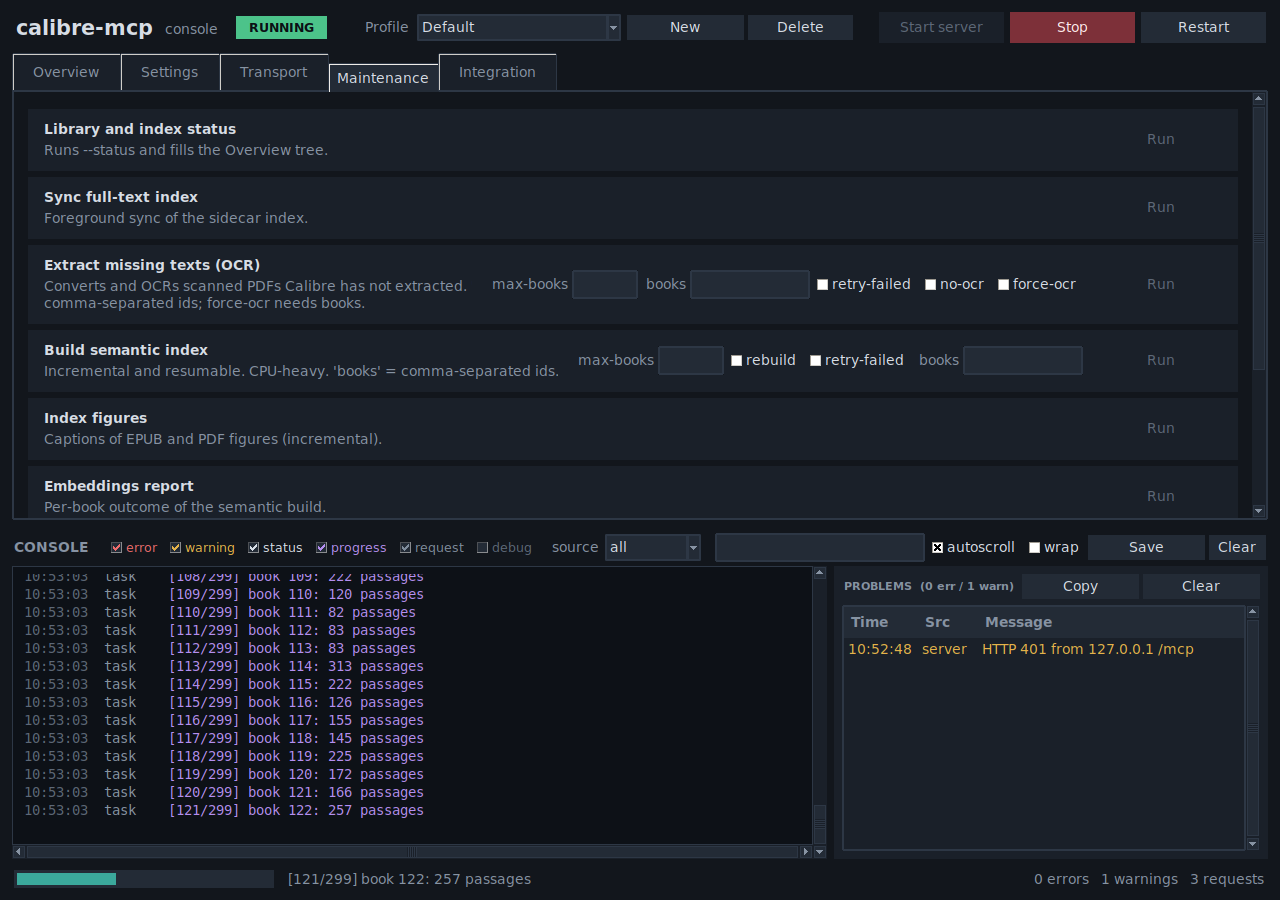1280x900 pixels.
Task: Create a New profile
Action: point(685,27)
